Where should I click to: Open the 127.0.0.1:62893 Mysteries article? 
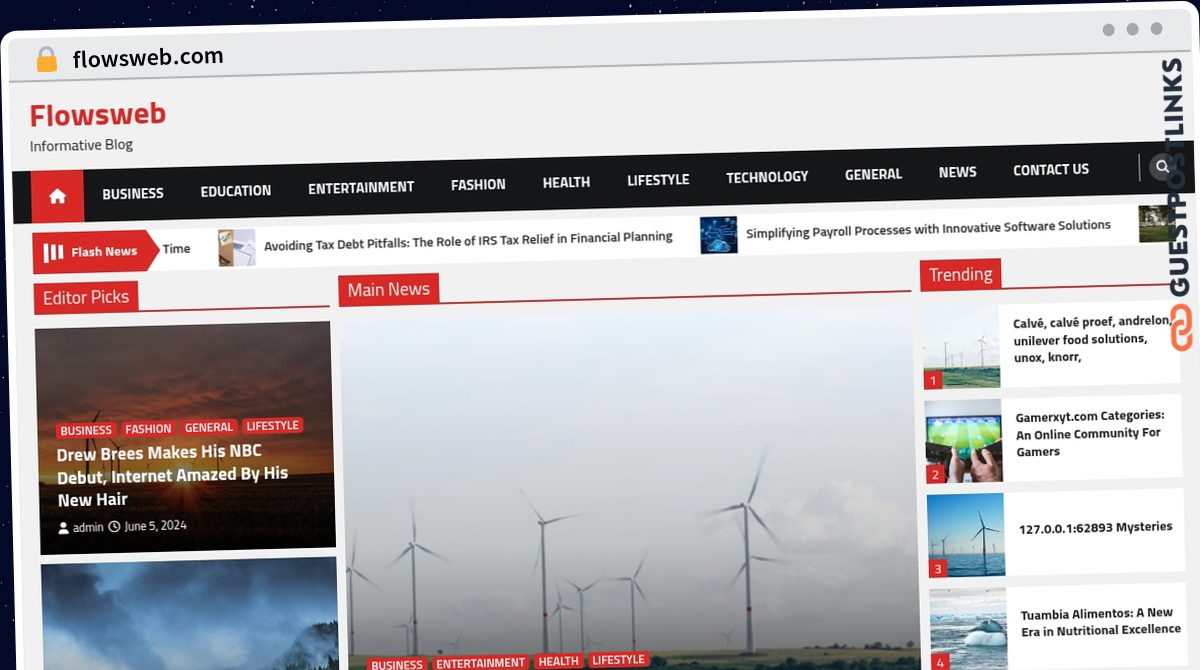[1096, 527]
